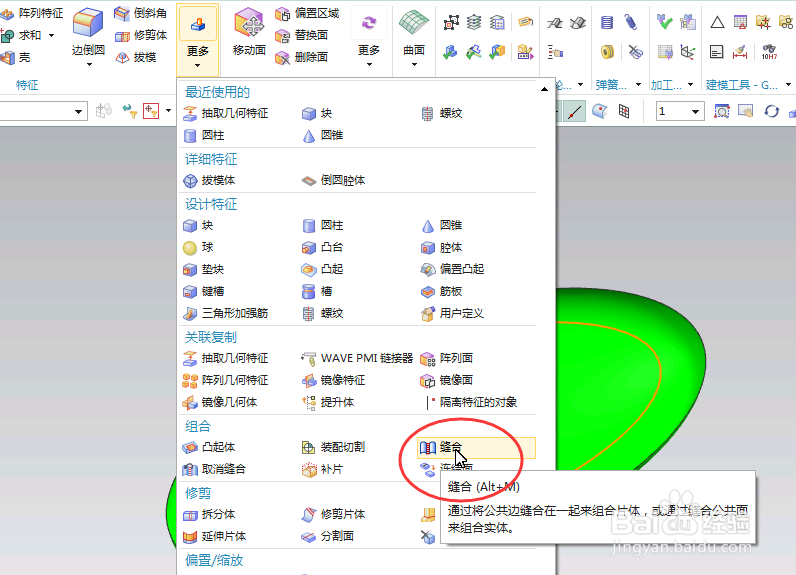Select 垫块 pad feature
796x575 pixels.
click(x=203, y=269)
